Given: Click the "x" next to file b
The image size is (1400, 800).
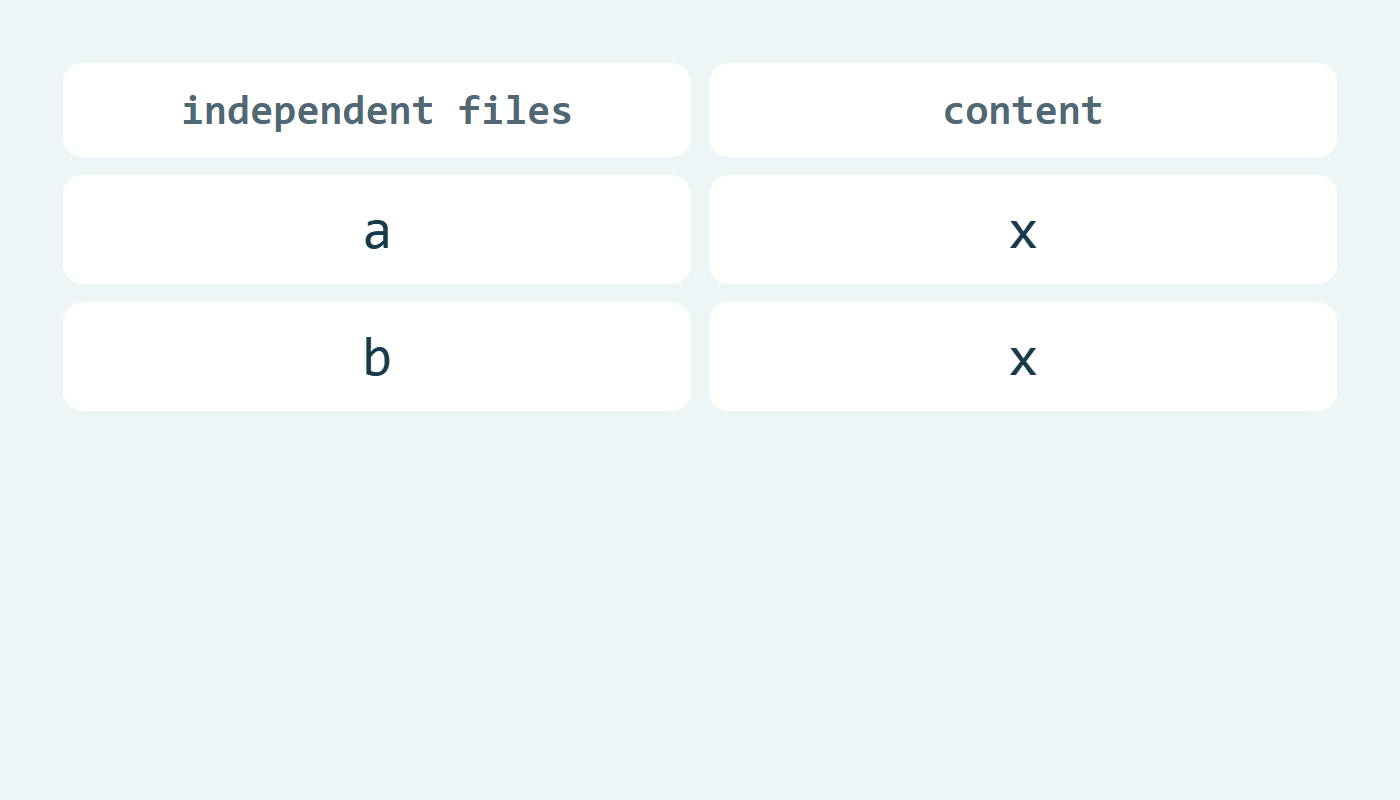Looking at the screenshot, I should click(1023, 360).
